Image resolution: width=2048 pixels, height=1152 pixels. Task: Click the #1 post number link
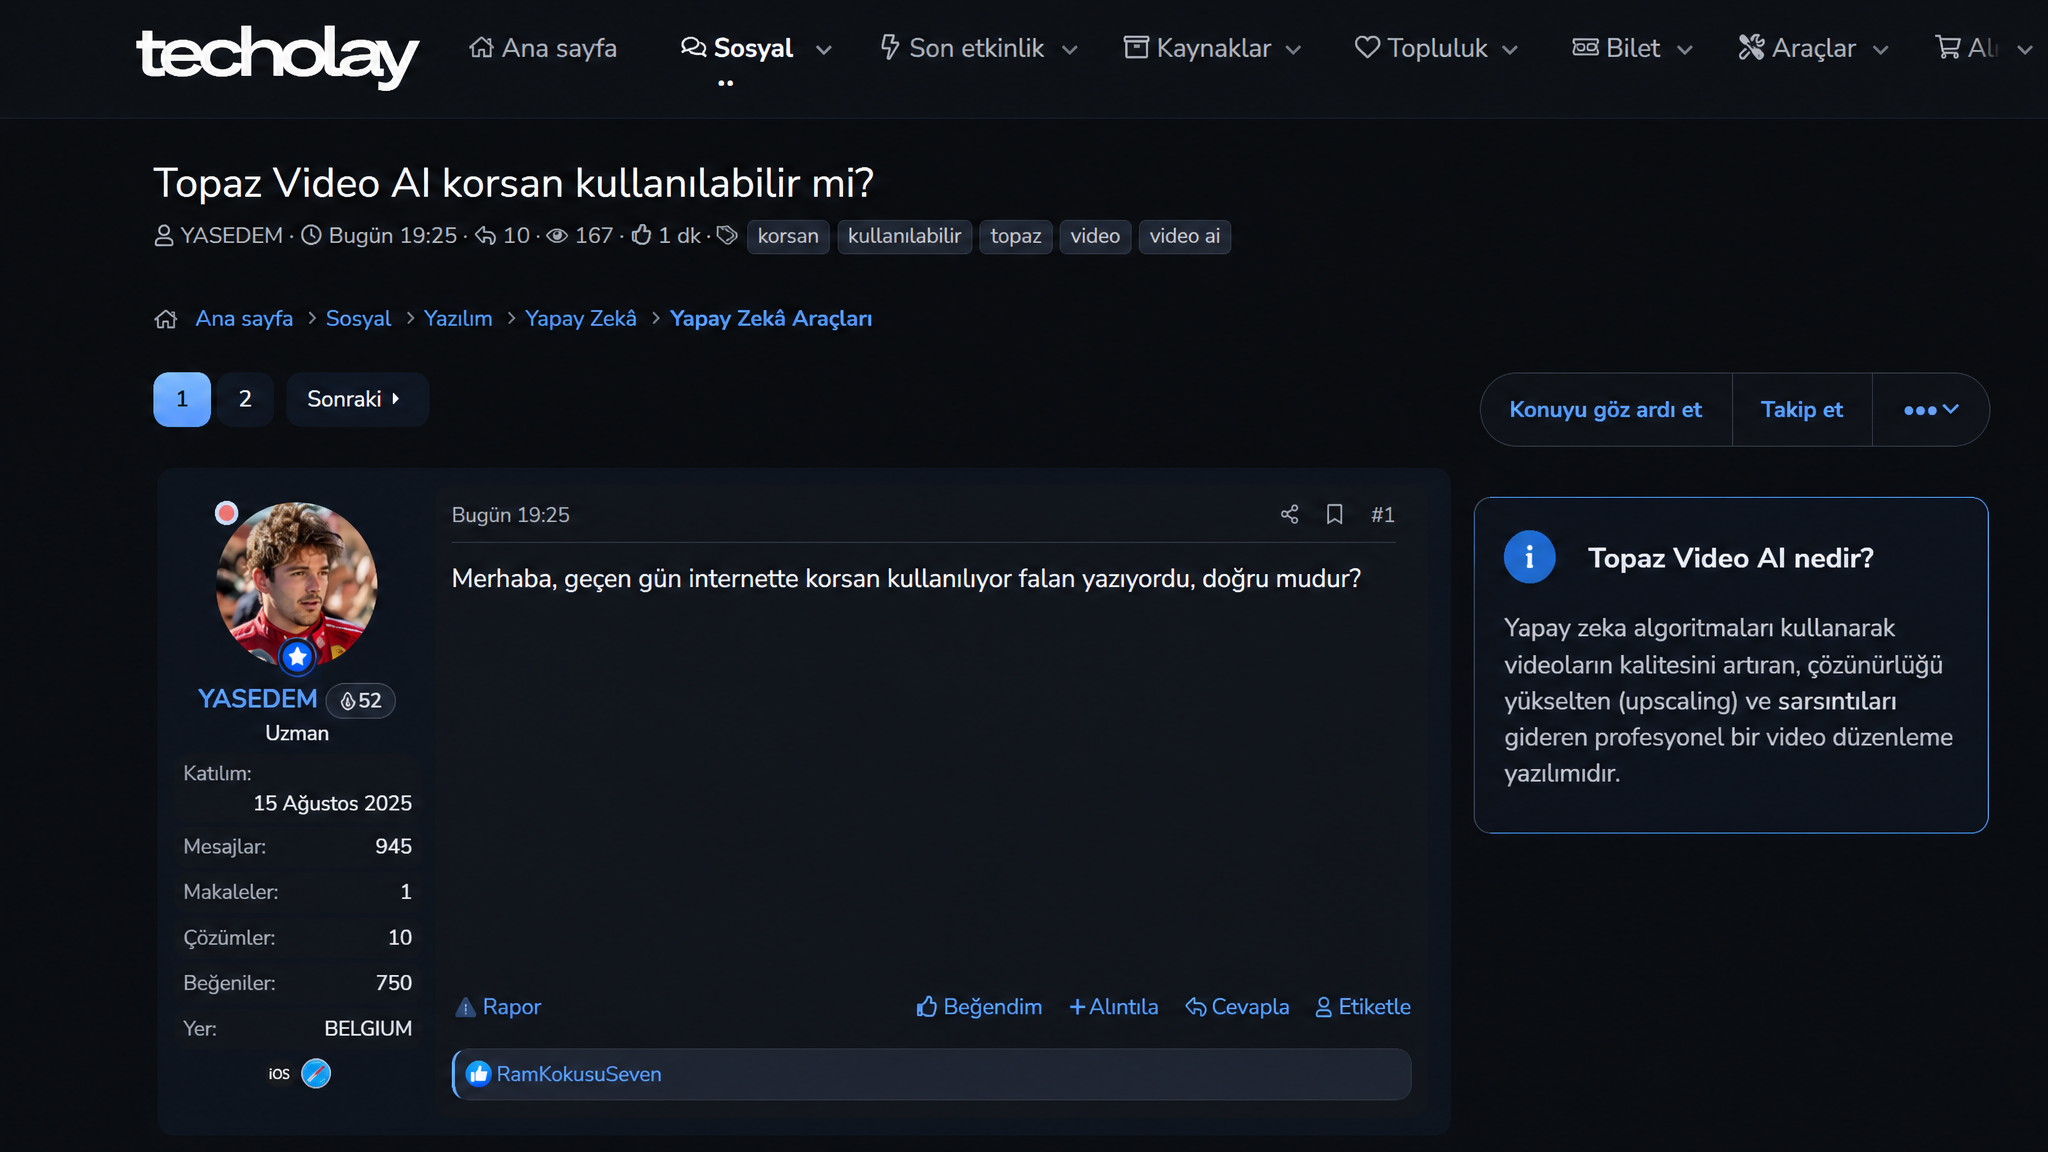pyautogui.click(x=1382, y=515)
